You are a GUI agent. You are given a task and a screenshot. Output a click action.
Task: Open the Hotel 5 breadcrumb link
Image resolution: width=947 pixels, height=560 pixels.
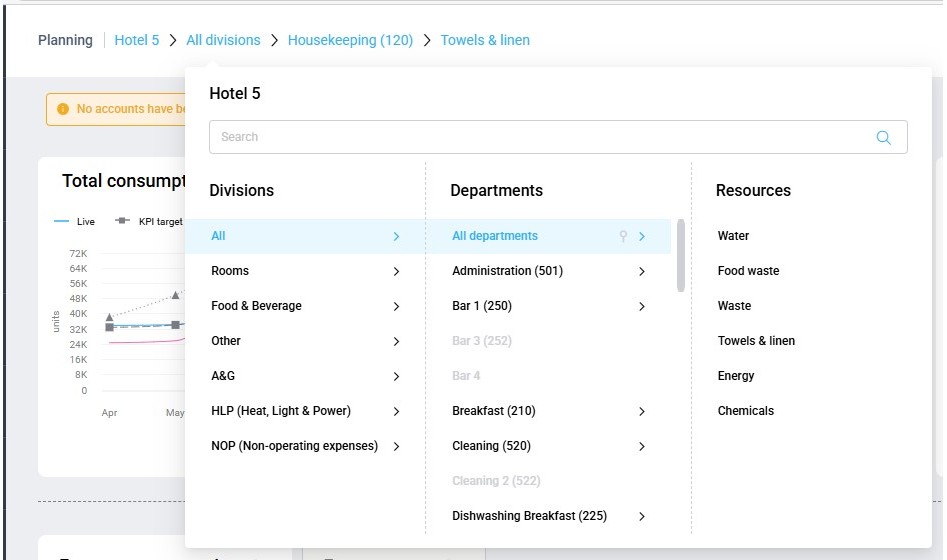tap(136, 40)
